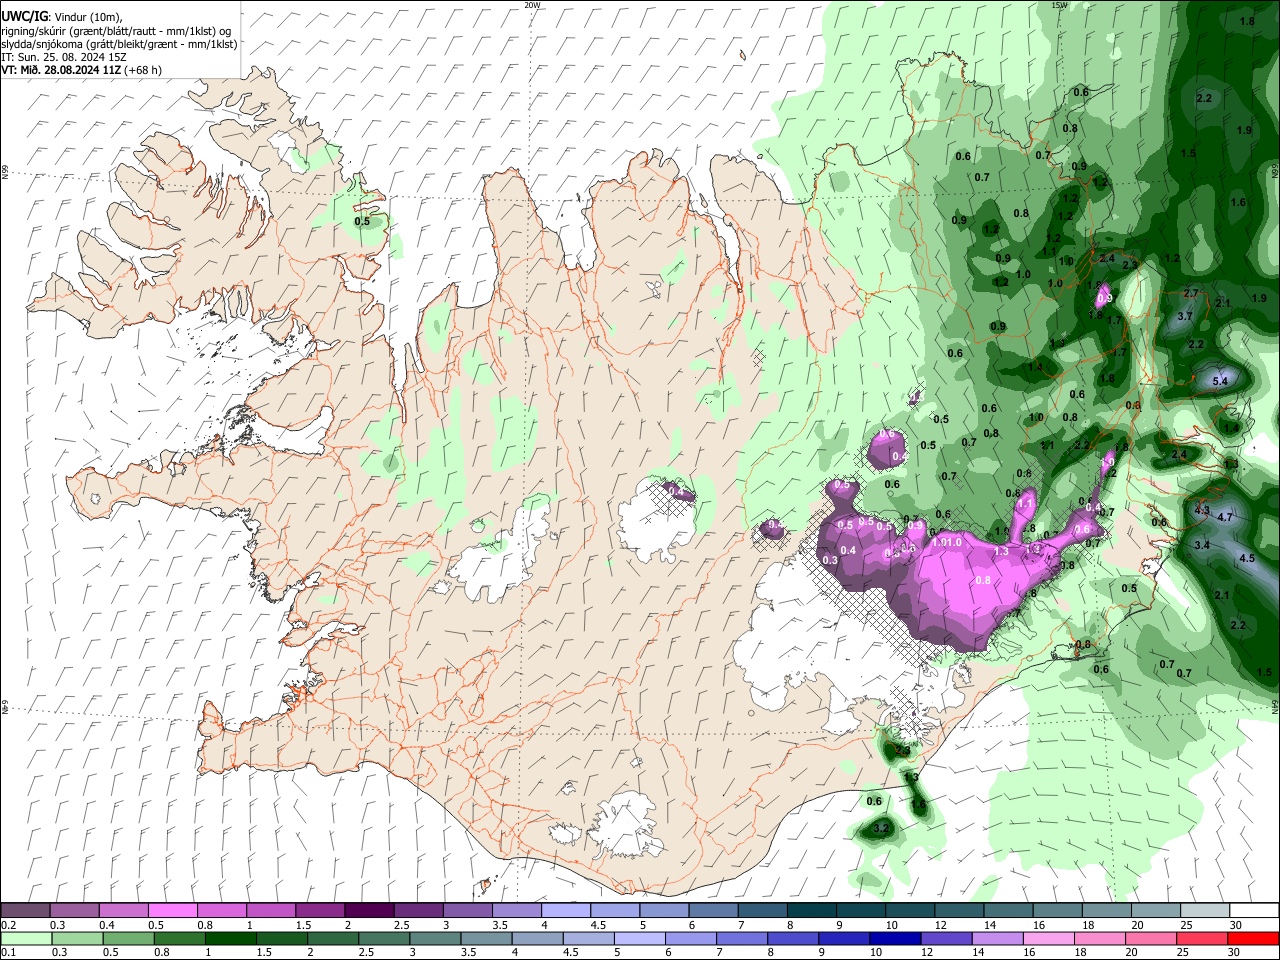
Task: Click the bright pink swatch between 0.5 and 0.8 in the upper legend row
Action: [x=172, y=910]
